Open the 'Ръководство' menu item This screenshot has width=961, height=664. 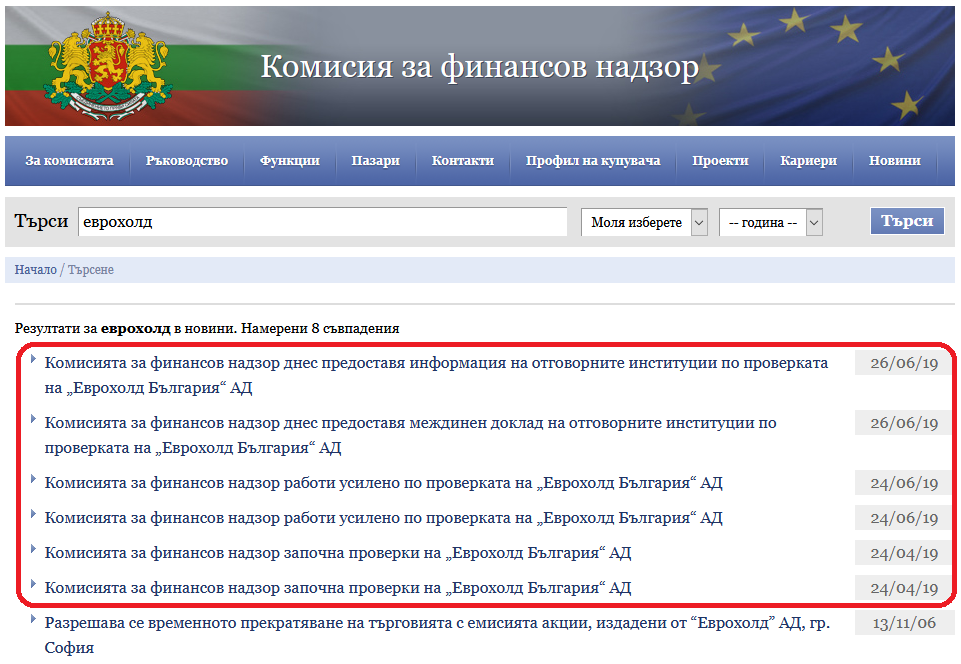[x=187, y=161]
